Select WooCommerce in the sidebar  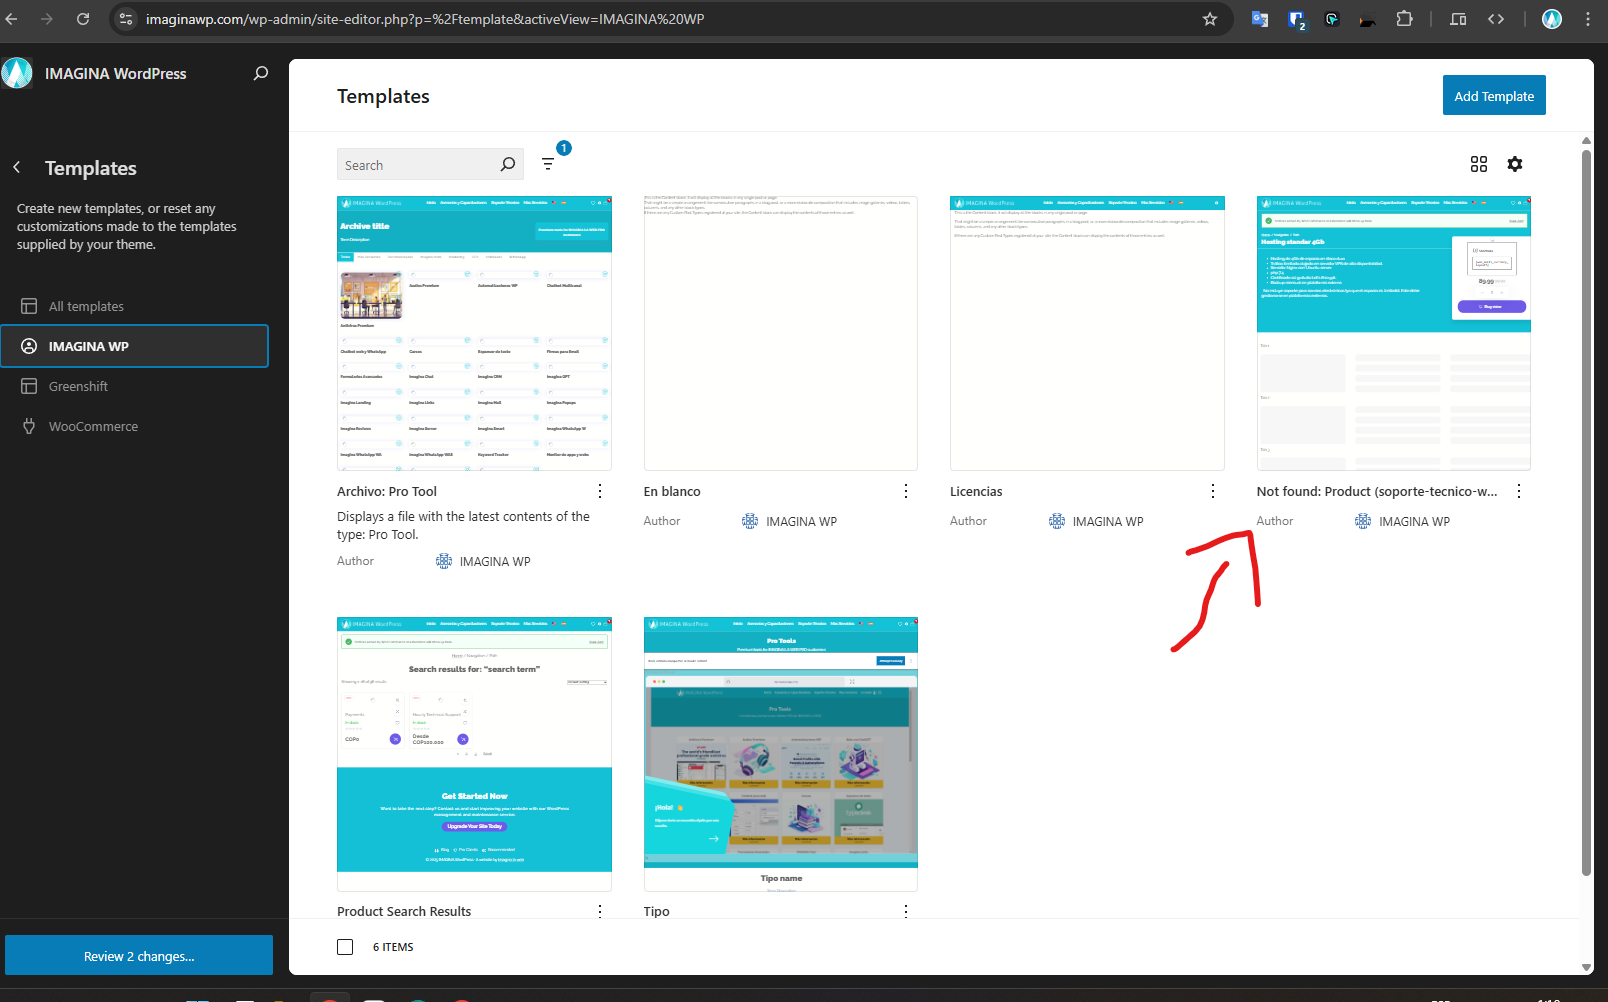135,426
